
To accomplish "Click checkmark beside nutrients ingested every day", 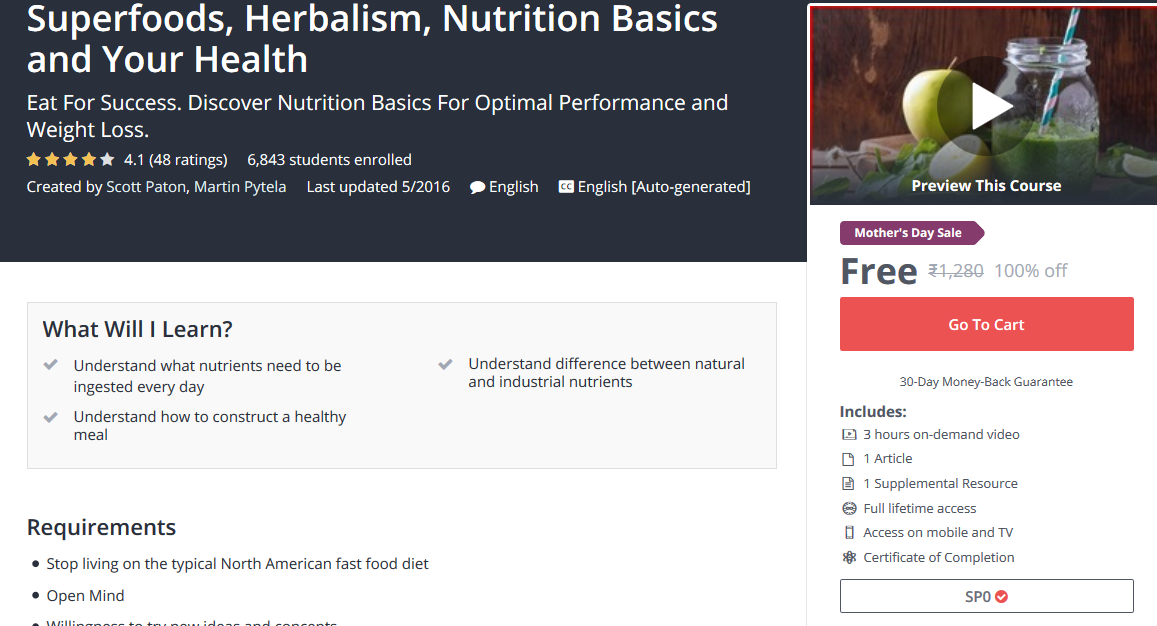I will pyautogui.click(x=51, y=366).
